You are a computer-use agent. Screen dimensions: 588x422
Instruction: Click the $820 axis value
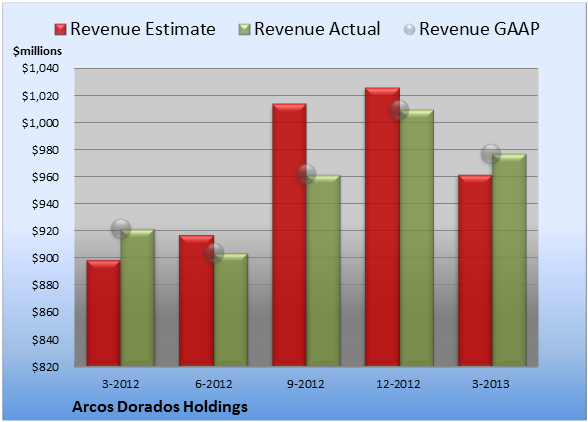coord(45,367)
